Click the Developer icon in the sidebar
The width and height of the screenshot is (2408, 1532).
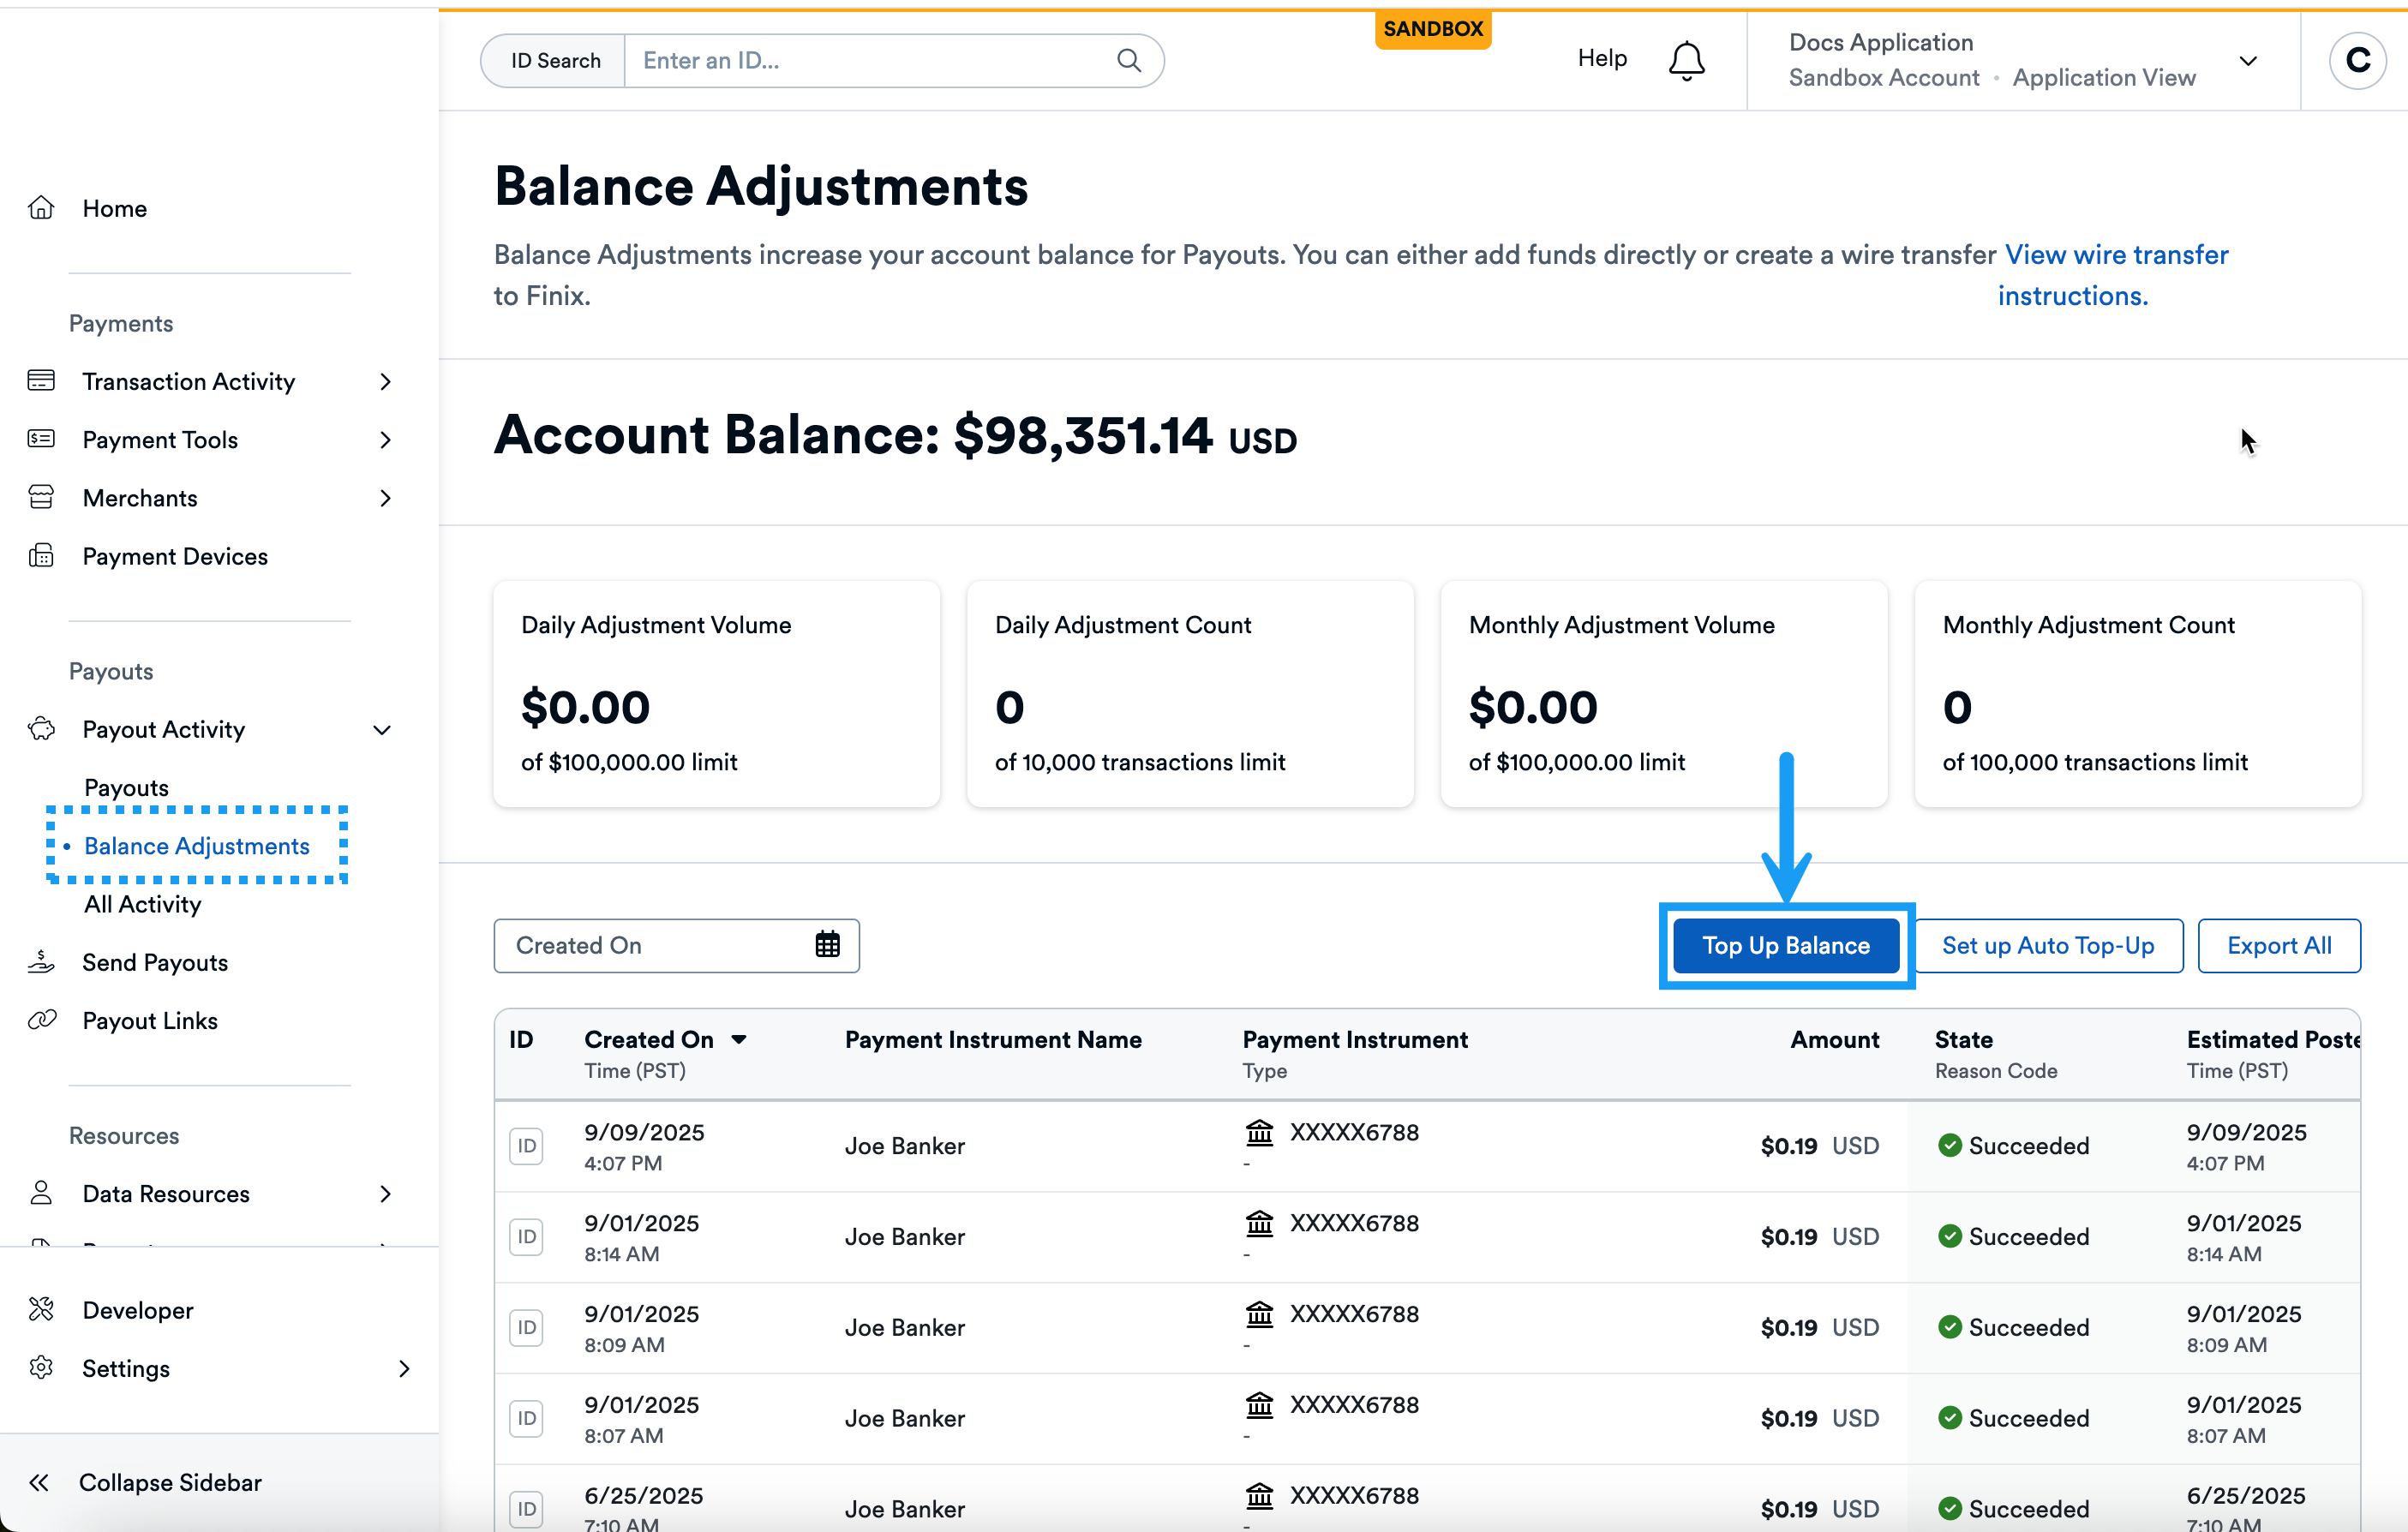pyautogui.click(x=41, y=1309)
